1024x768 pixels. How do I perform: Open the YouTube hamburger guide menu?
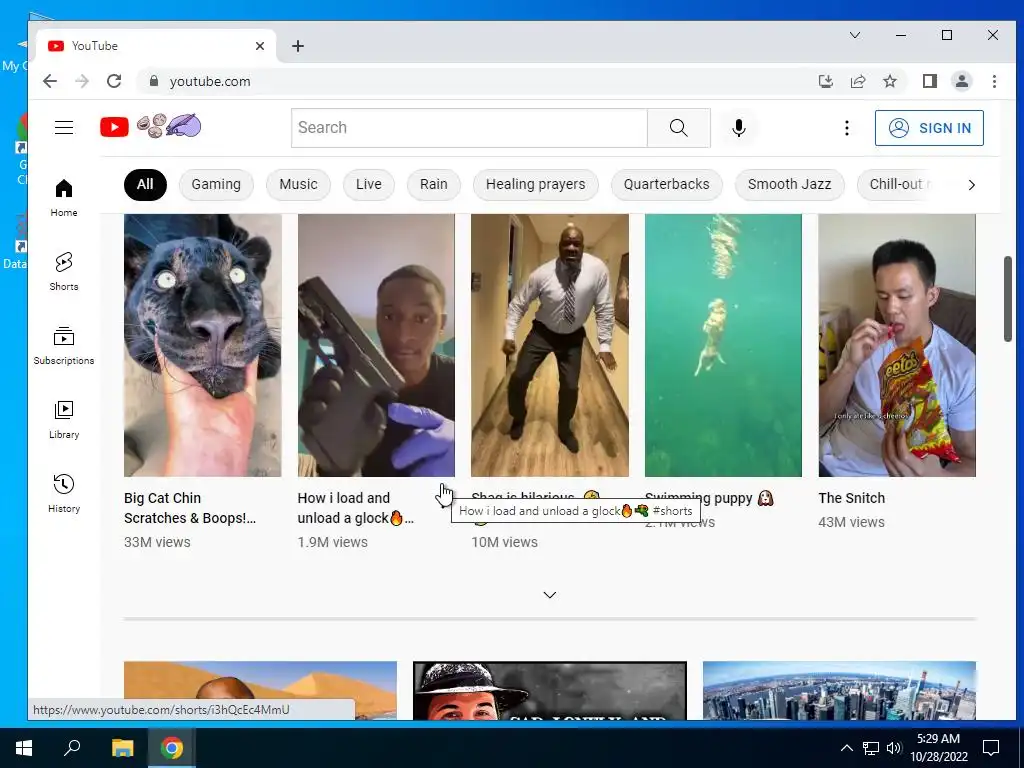(x=64, y=127)
